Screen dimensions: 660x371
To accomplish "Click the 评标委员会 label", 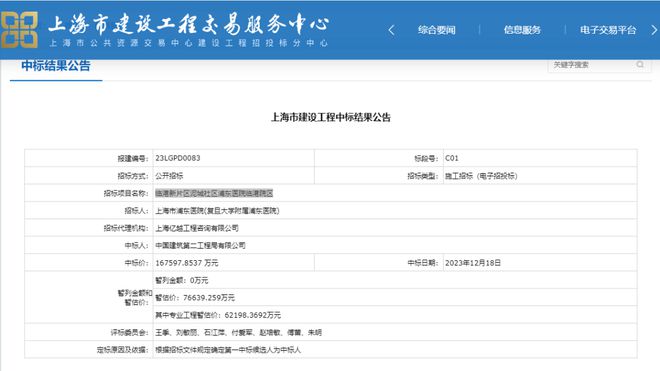I will point(130,333).
